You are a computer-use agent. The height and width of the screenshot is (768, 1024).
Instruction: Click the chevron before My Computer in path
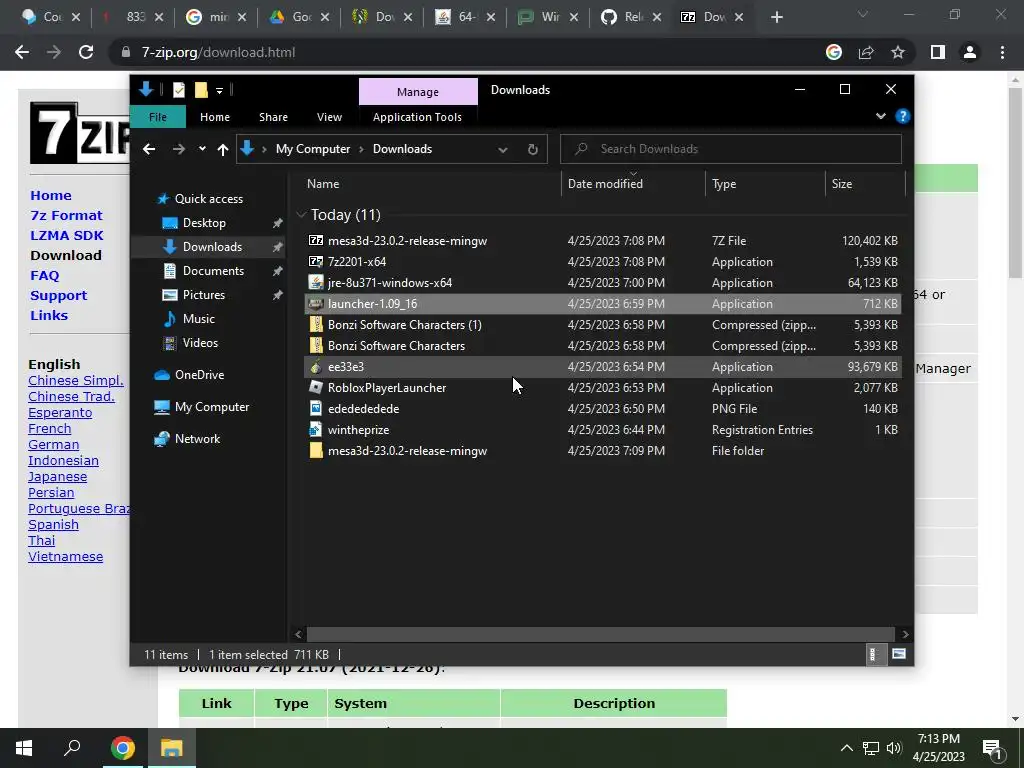point(264,150)
